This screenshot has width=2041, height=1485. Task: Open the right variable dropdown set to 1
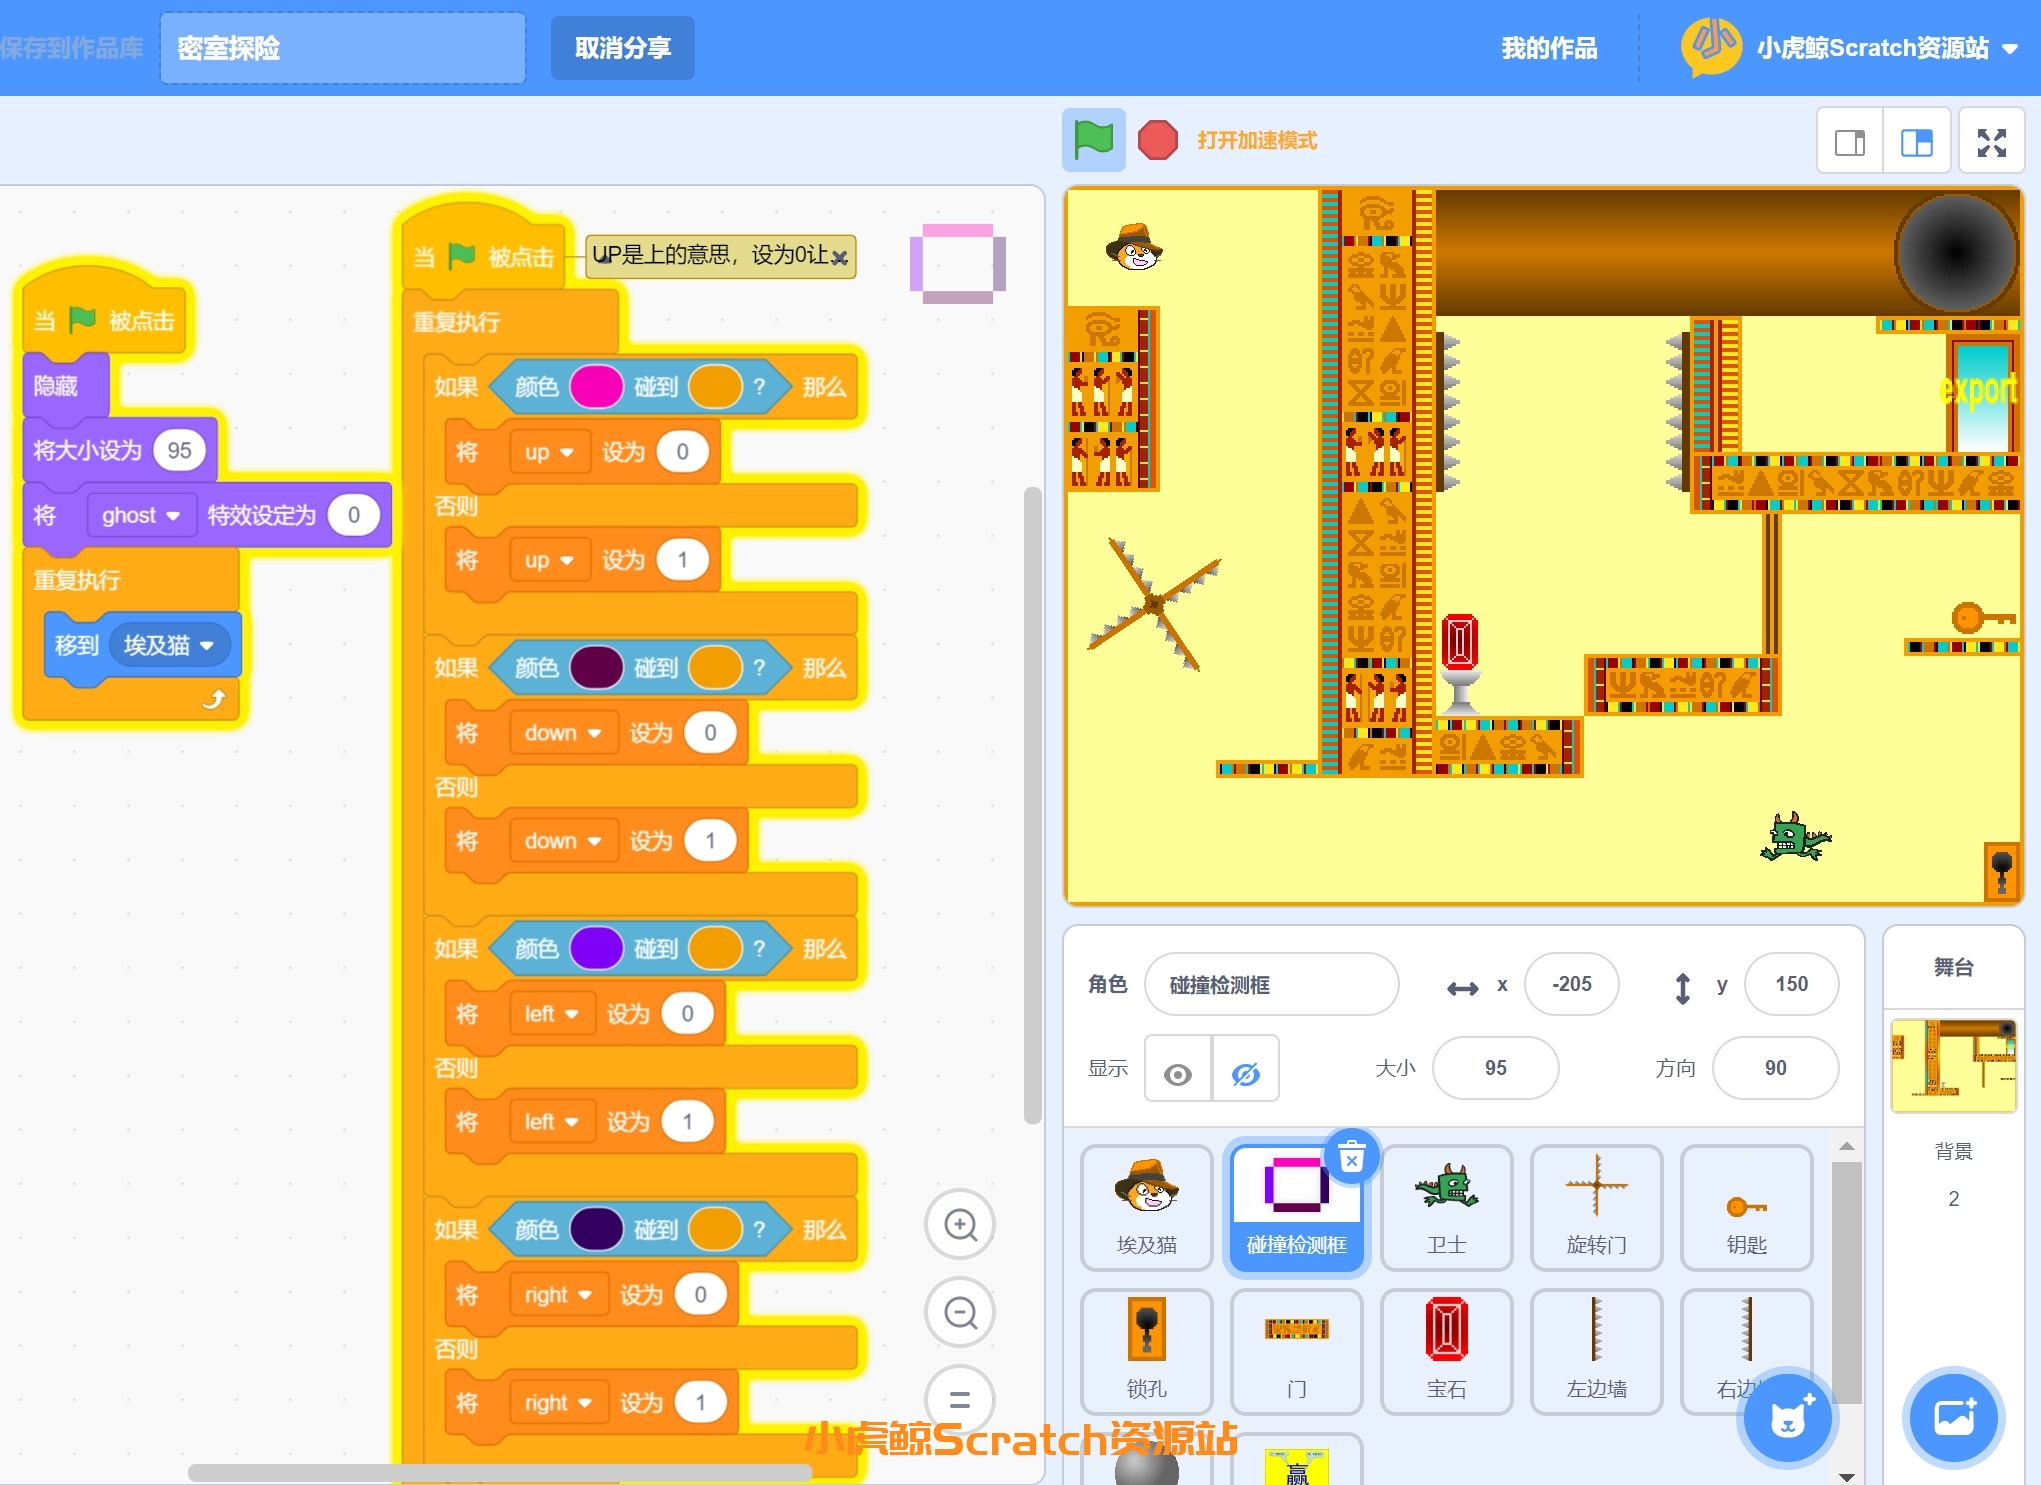pyautogui.click(x=558, y=1403)
